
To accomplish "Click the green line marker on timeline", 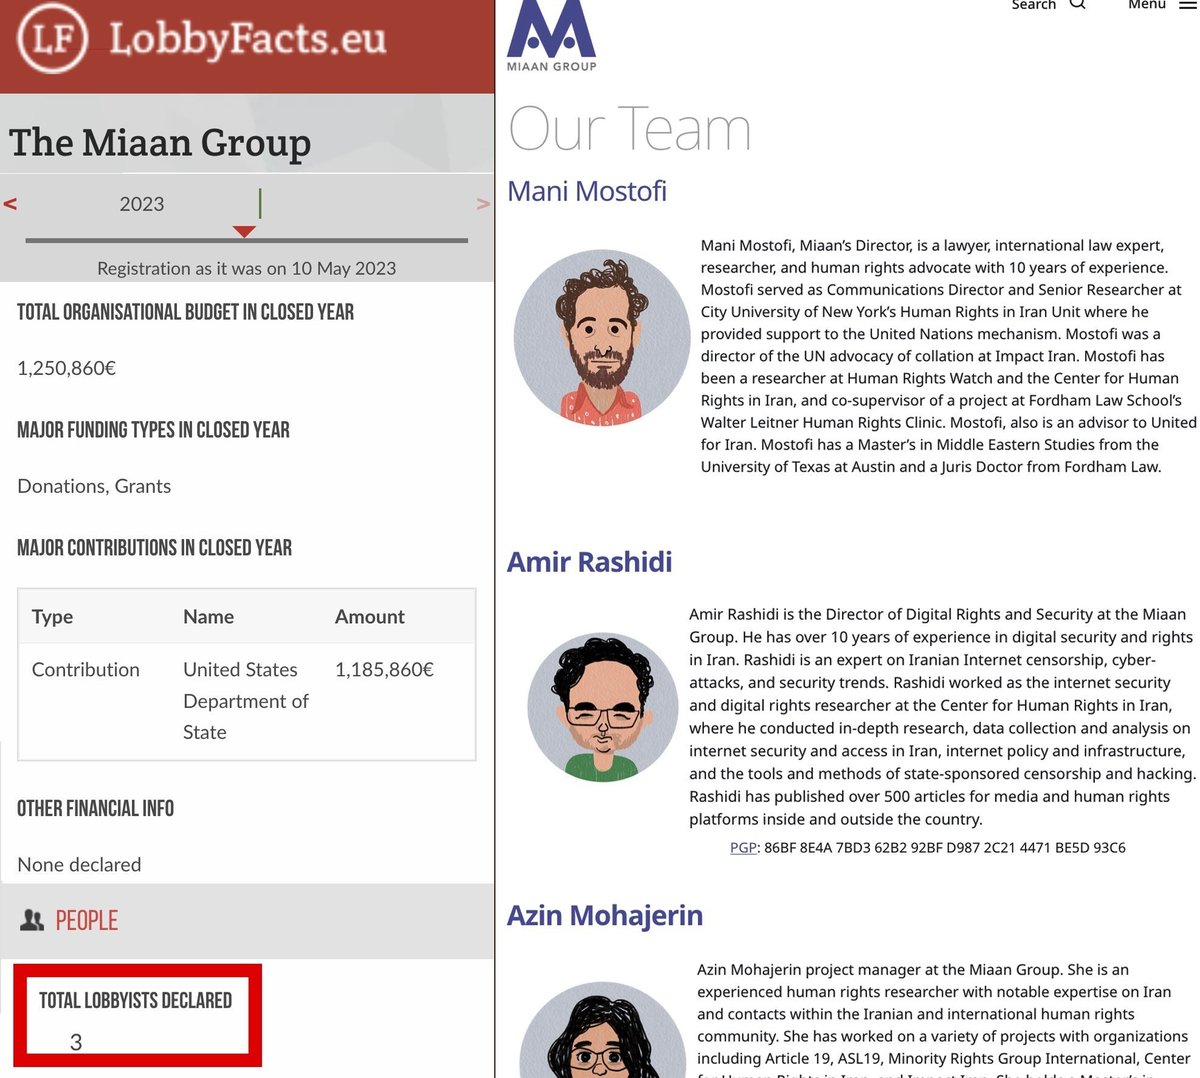I will (260, 203).
